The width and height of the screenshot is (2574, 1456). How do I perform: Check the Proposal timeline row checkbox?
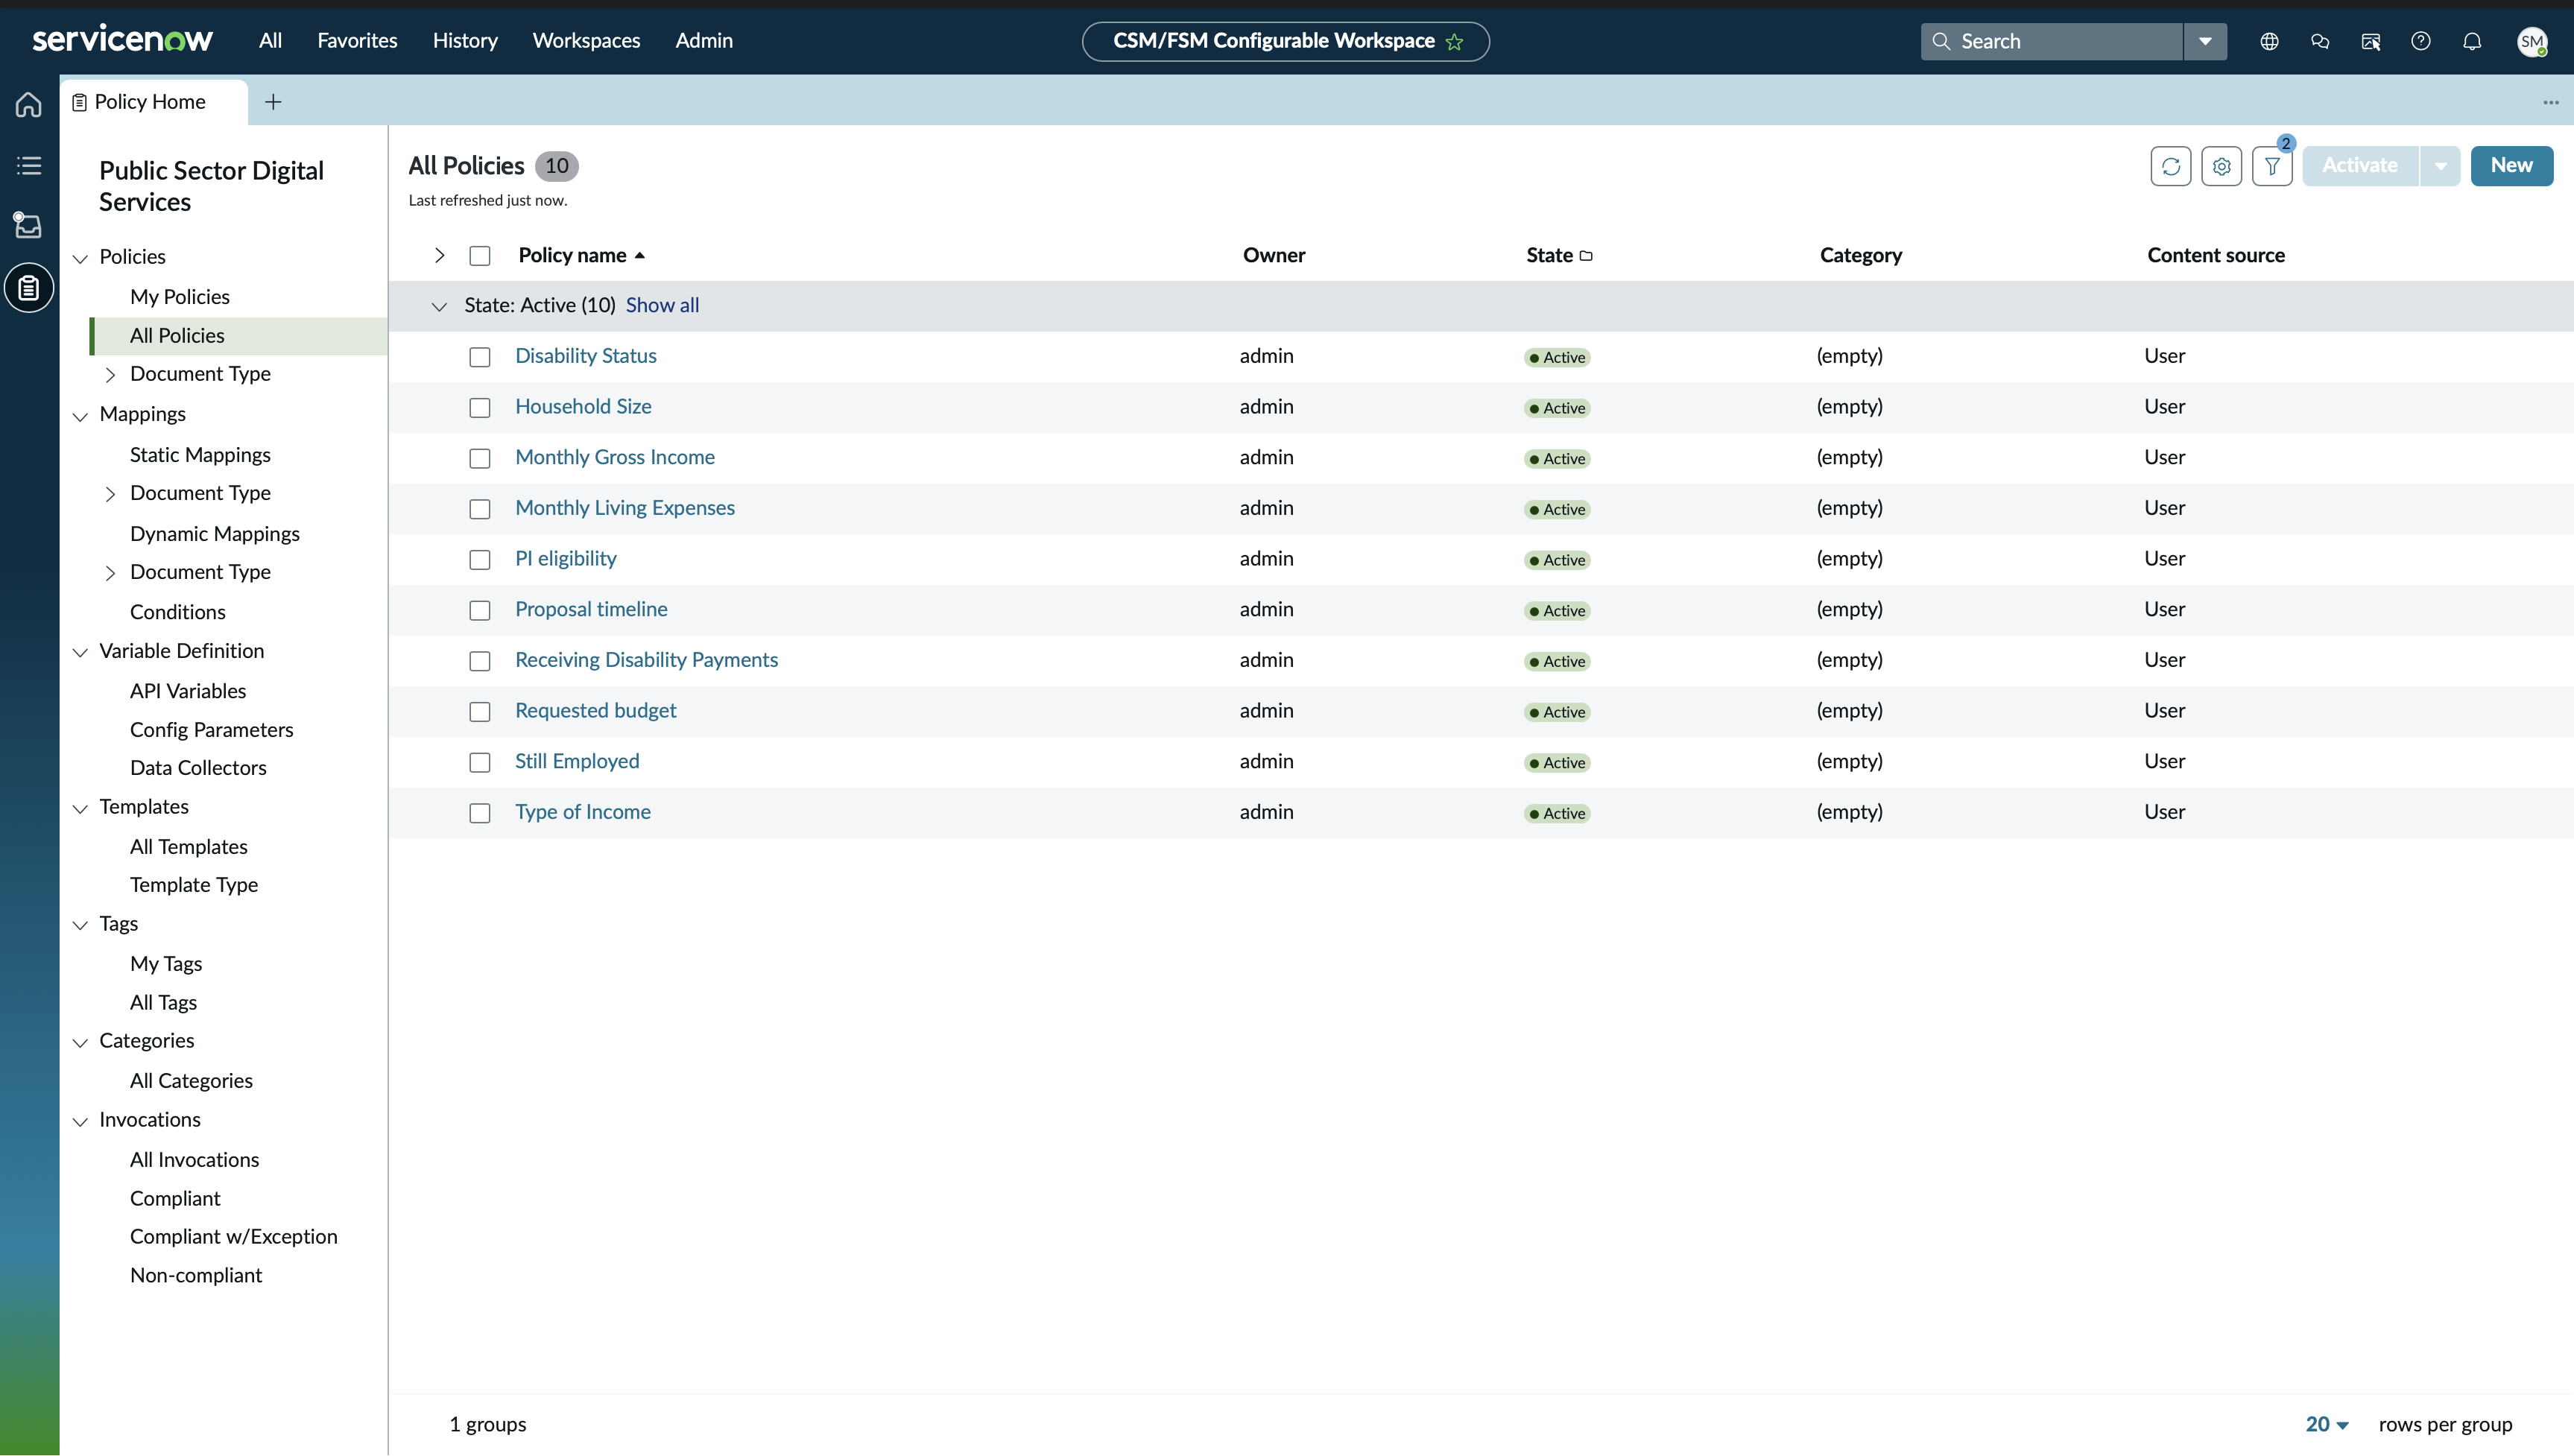click(x=480, y=610)
